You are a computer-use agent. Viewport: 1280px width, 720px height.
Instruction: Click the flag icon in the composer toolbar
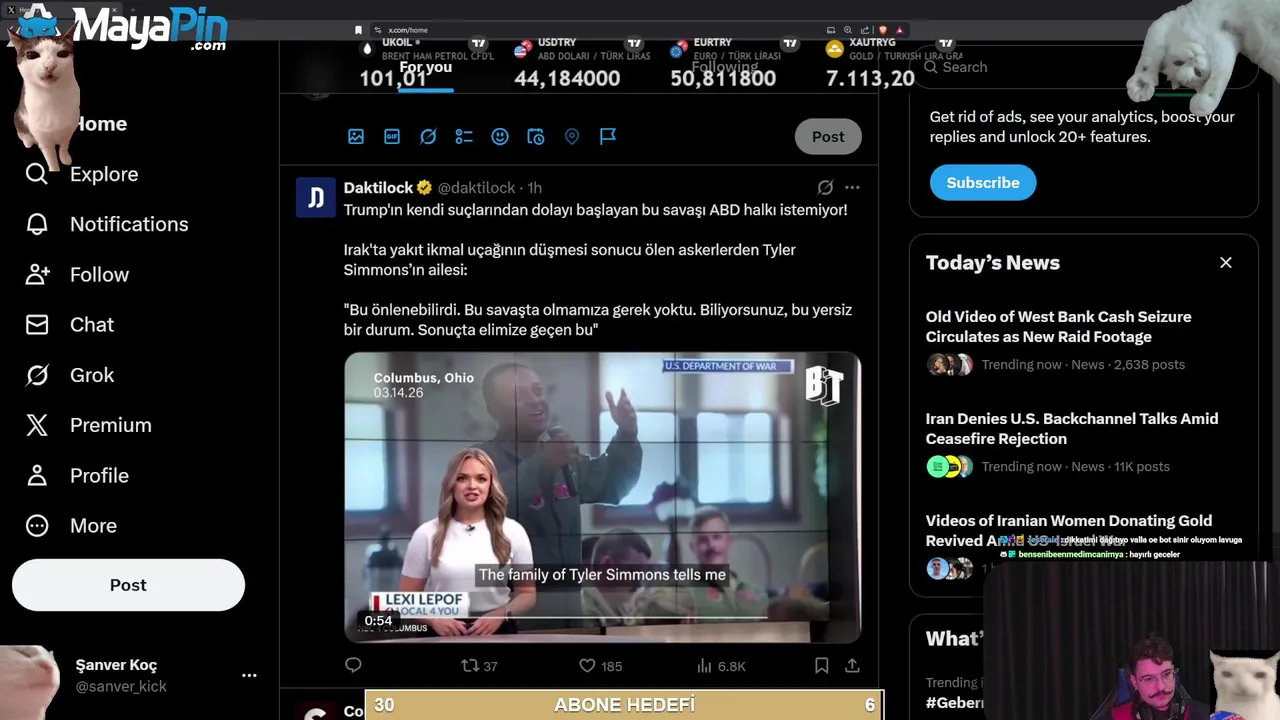[608, 136]
